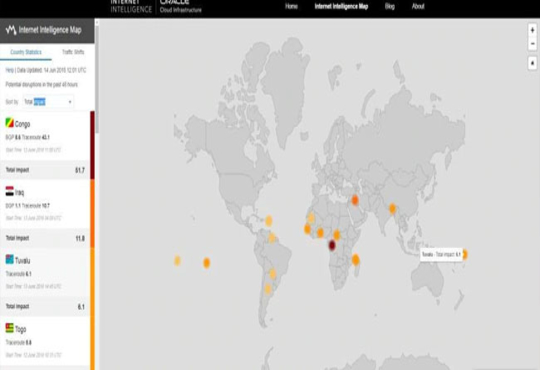Click the Oracle Cloud Infrastructure logo
The height and width of the screenshot is (370, 540).
point(181,6)
